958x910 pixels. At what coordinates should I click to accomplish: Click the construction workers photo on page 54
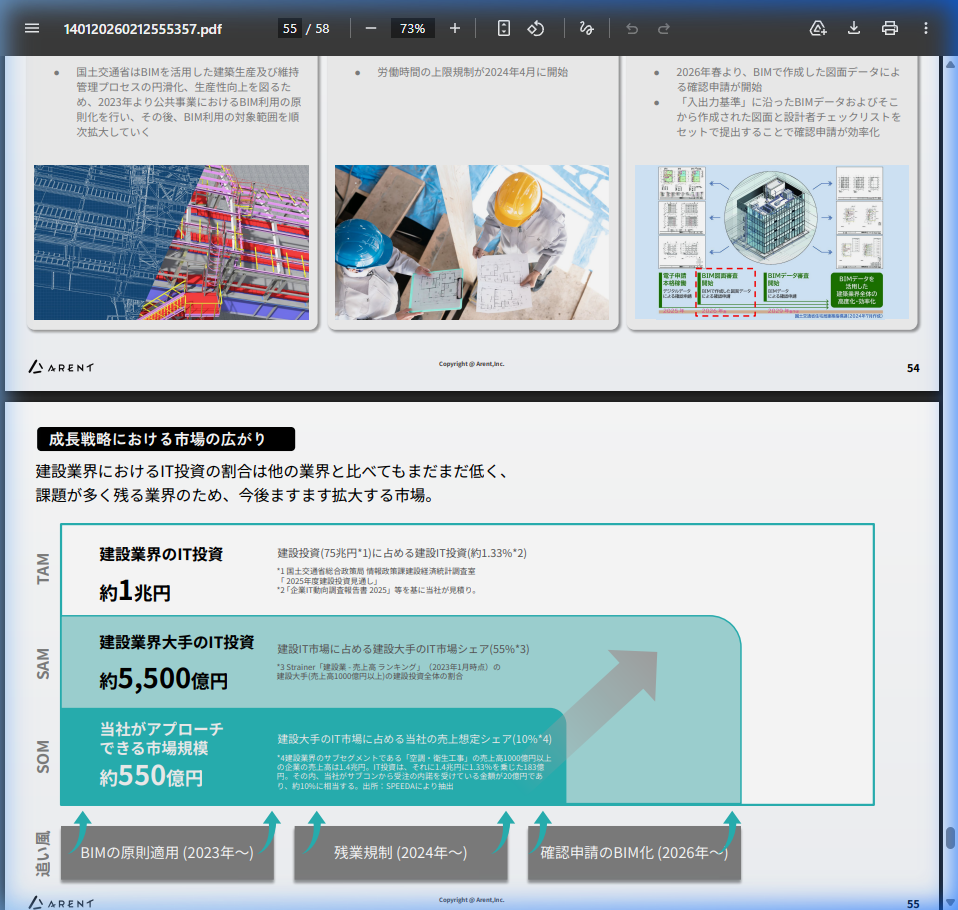(471, 243)
